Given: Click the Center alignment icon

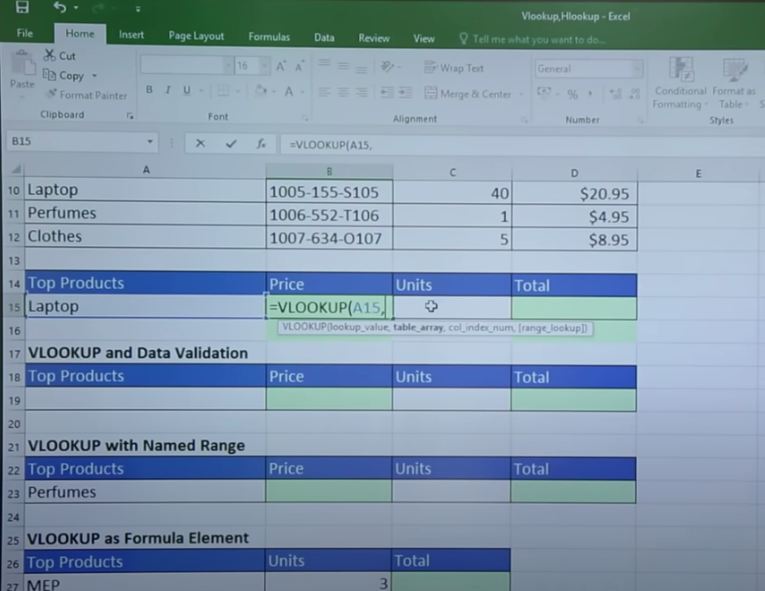Looking at the screenshot, I should tap(343, 92).
